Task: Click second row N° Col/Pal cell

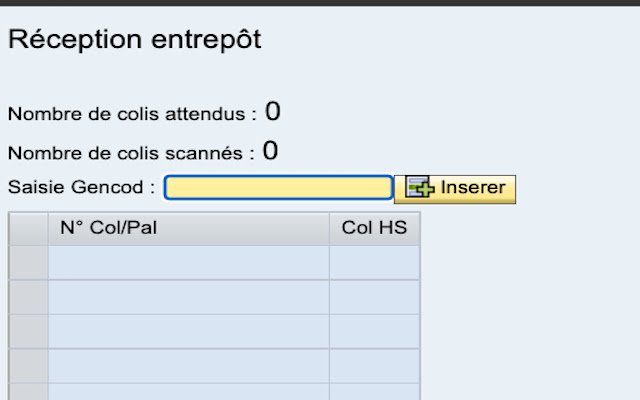Action: point(188,297)
